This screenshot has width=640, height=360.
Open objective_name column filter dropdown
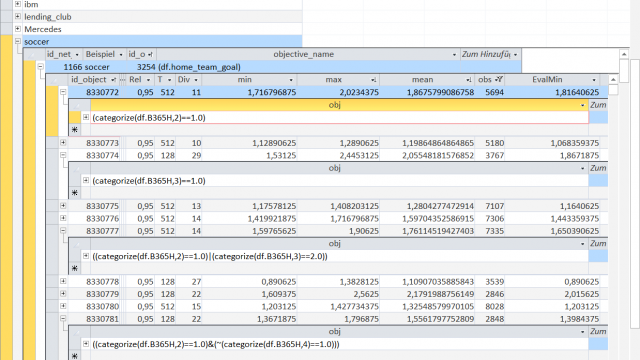tap(454, 54)
